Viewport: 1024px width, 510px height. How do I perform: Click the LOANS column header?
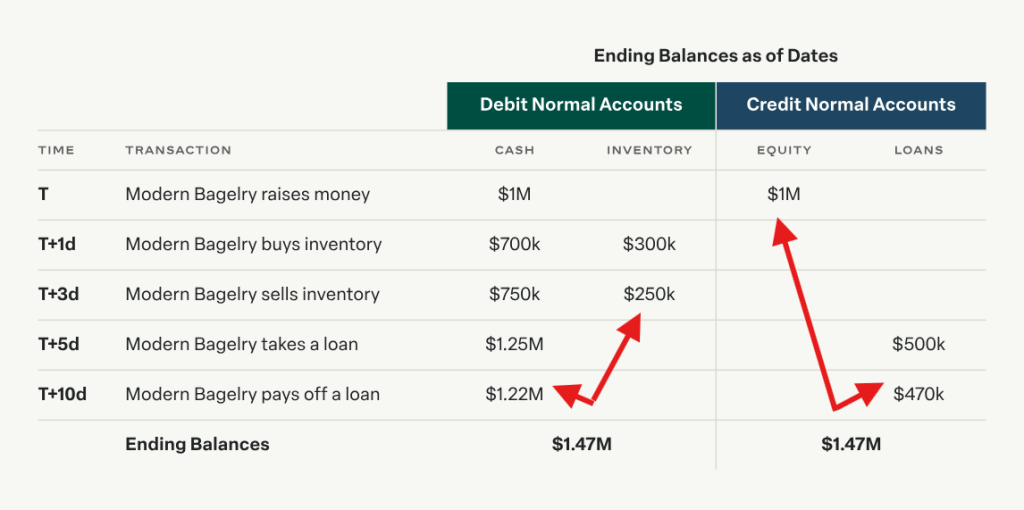918,150
